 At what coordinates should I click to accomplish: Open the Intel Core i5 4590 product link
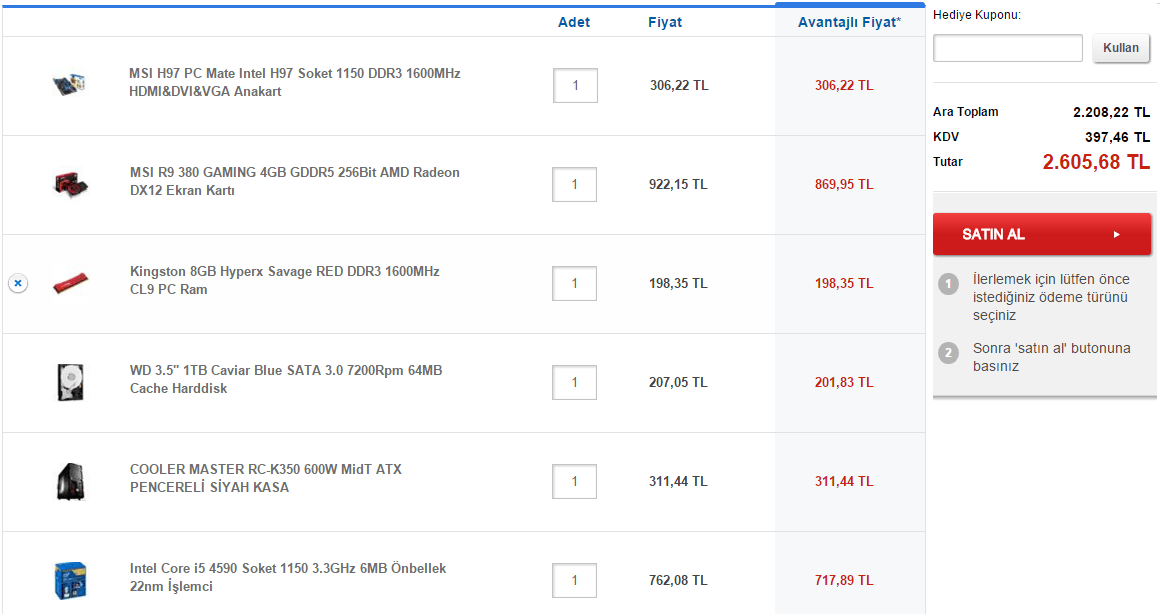click(288, 577)
